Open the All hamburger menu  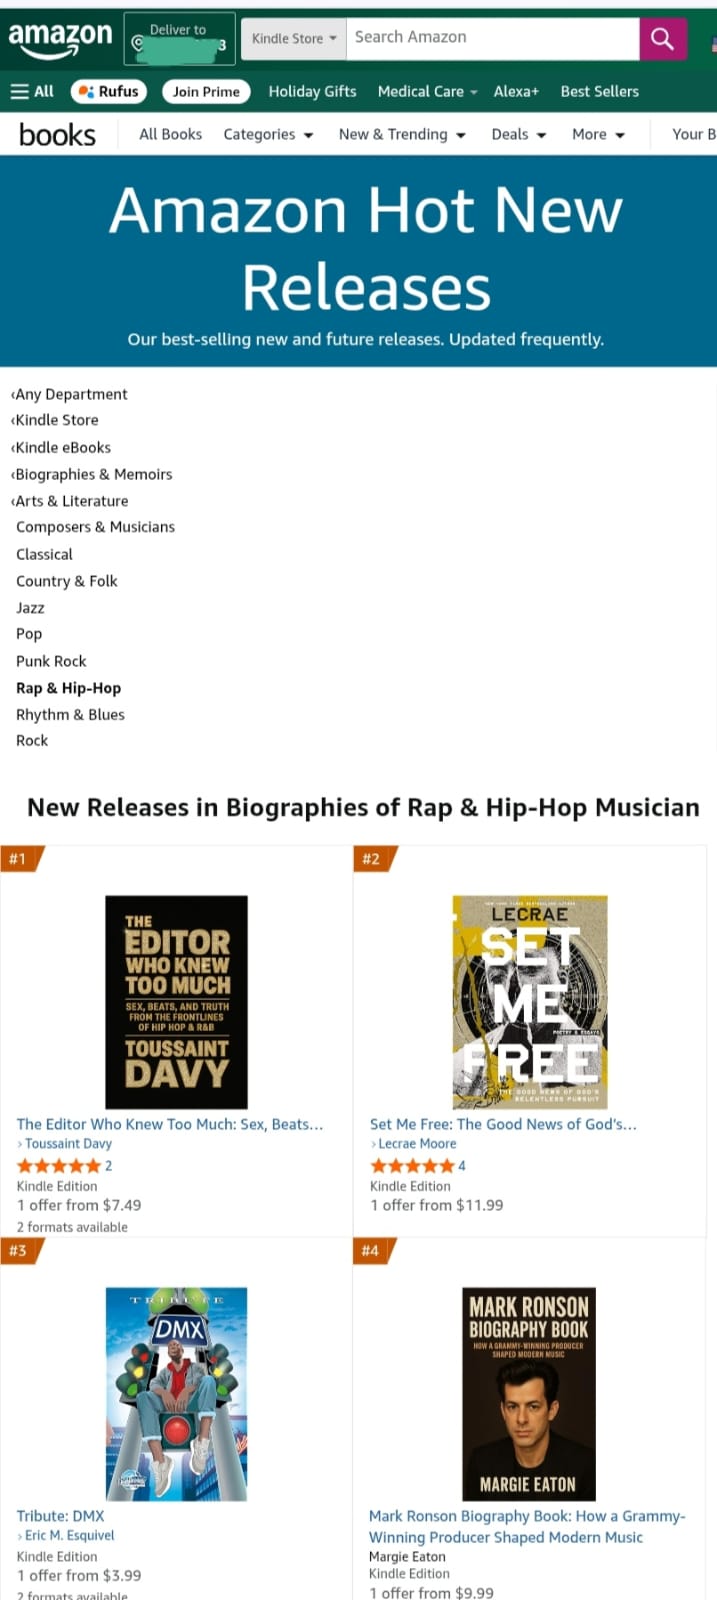coord(32,91)
